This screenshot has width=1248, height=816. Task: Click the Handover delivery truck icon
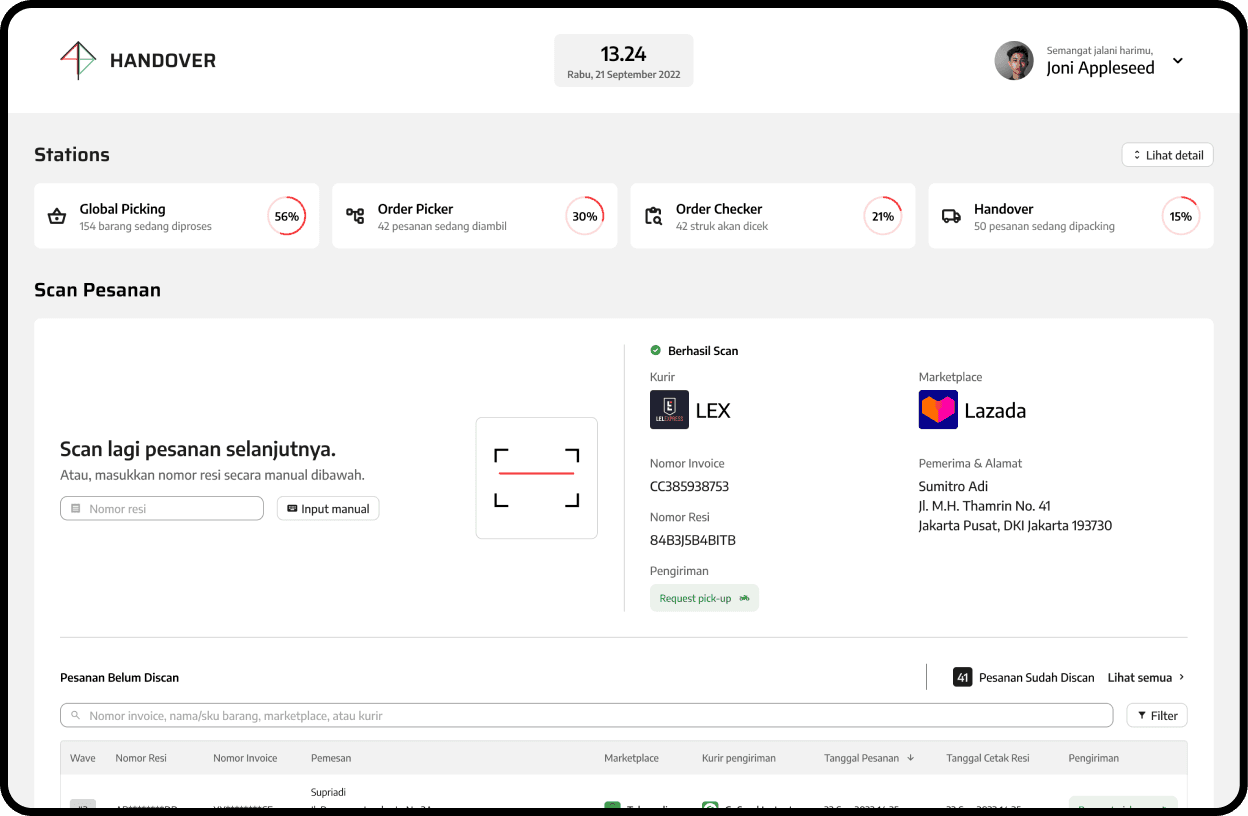click(951, 216)
